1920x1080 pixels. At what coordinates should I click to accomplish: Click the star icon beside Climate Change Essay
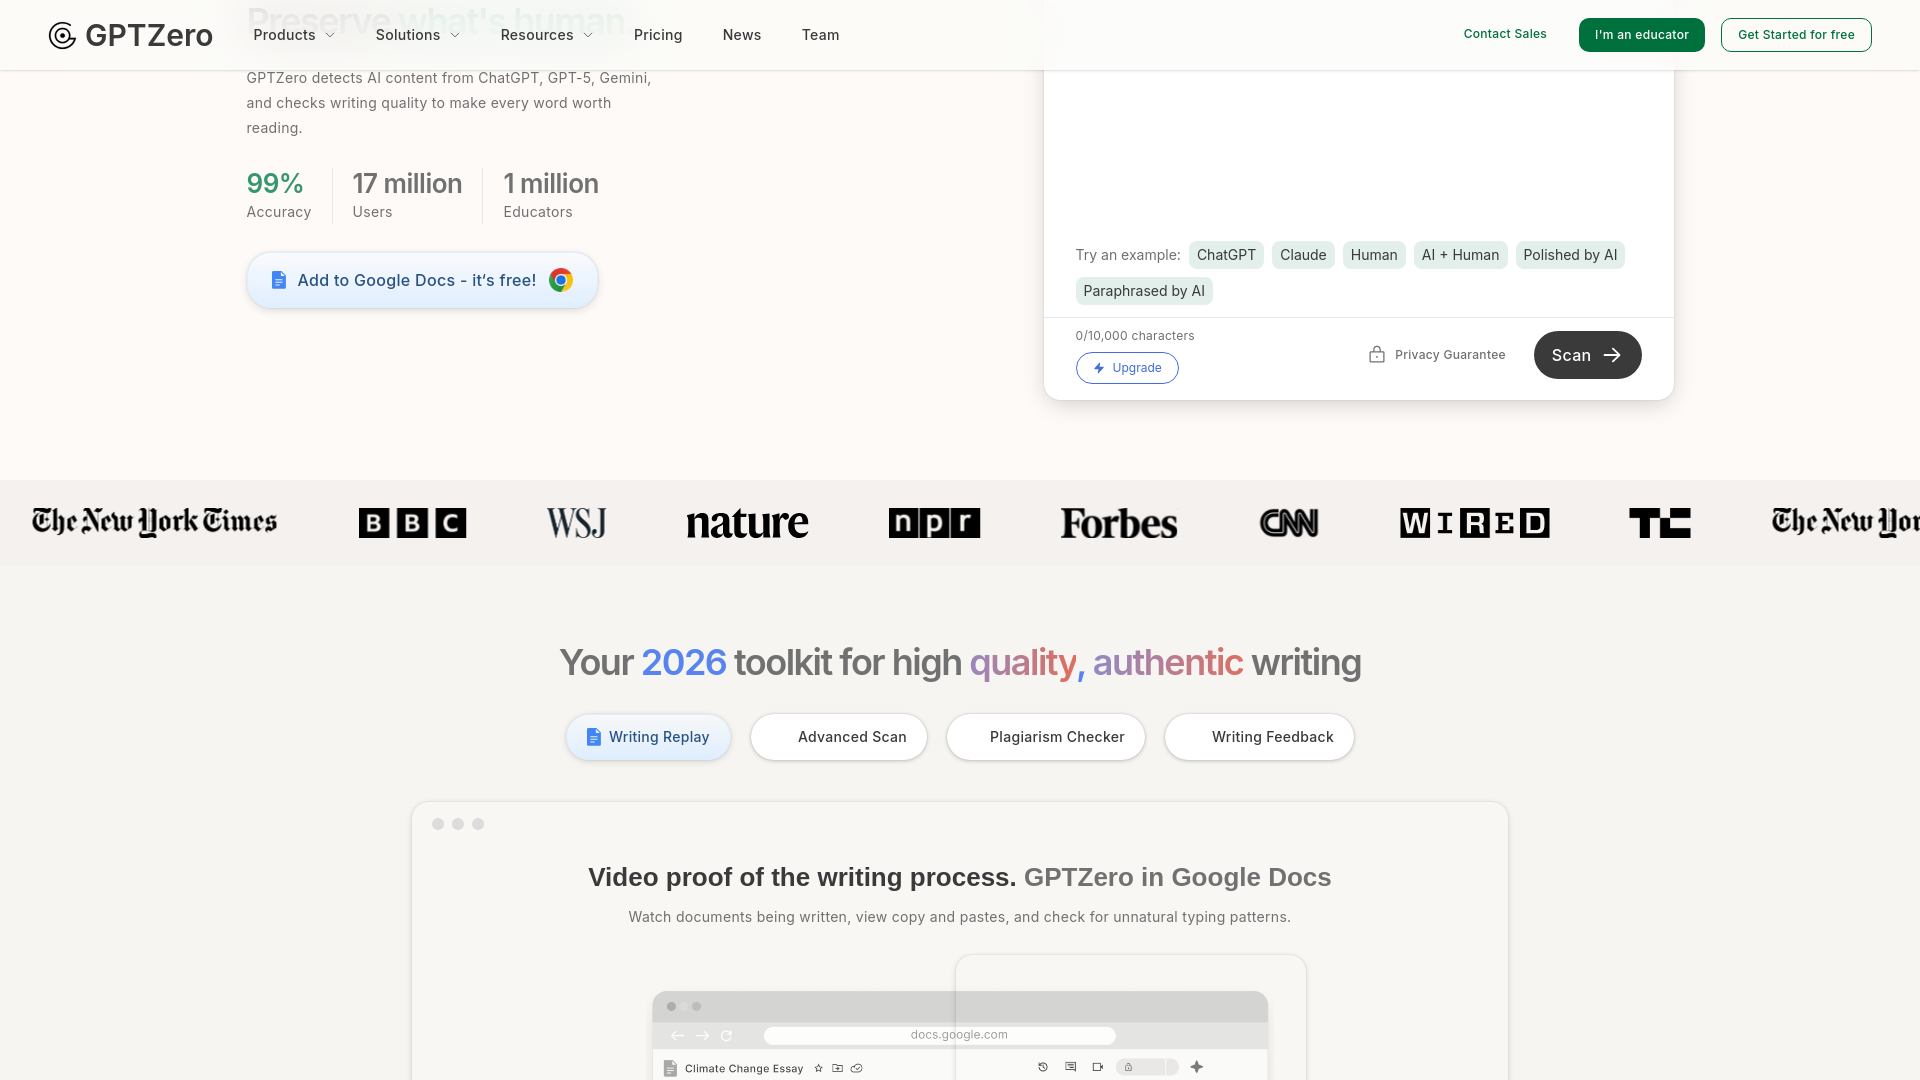click(818, 1068)
